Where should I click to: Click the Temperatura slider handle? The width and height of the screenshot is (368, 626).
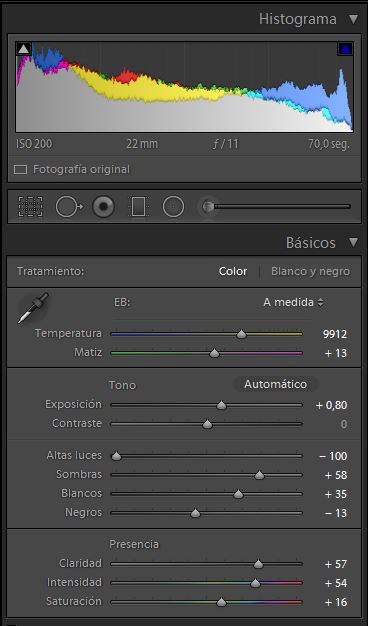coord(241,334)
